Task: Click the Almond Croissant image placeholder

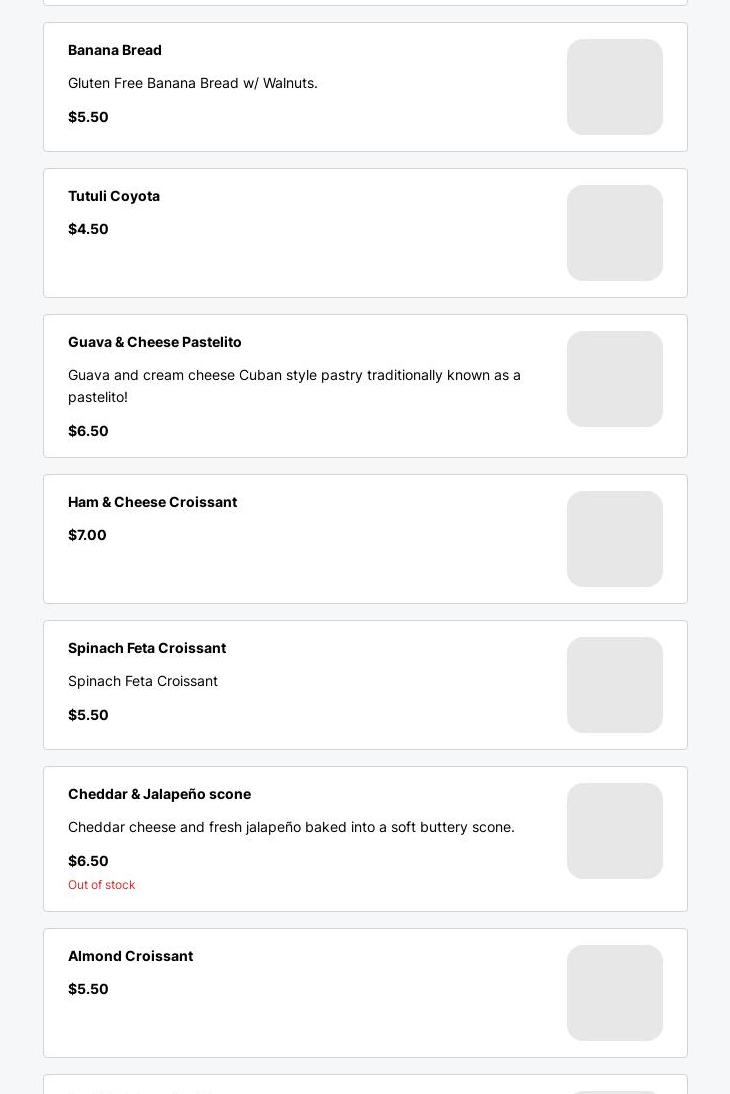Action: click(x=614, y=993)
